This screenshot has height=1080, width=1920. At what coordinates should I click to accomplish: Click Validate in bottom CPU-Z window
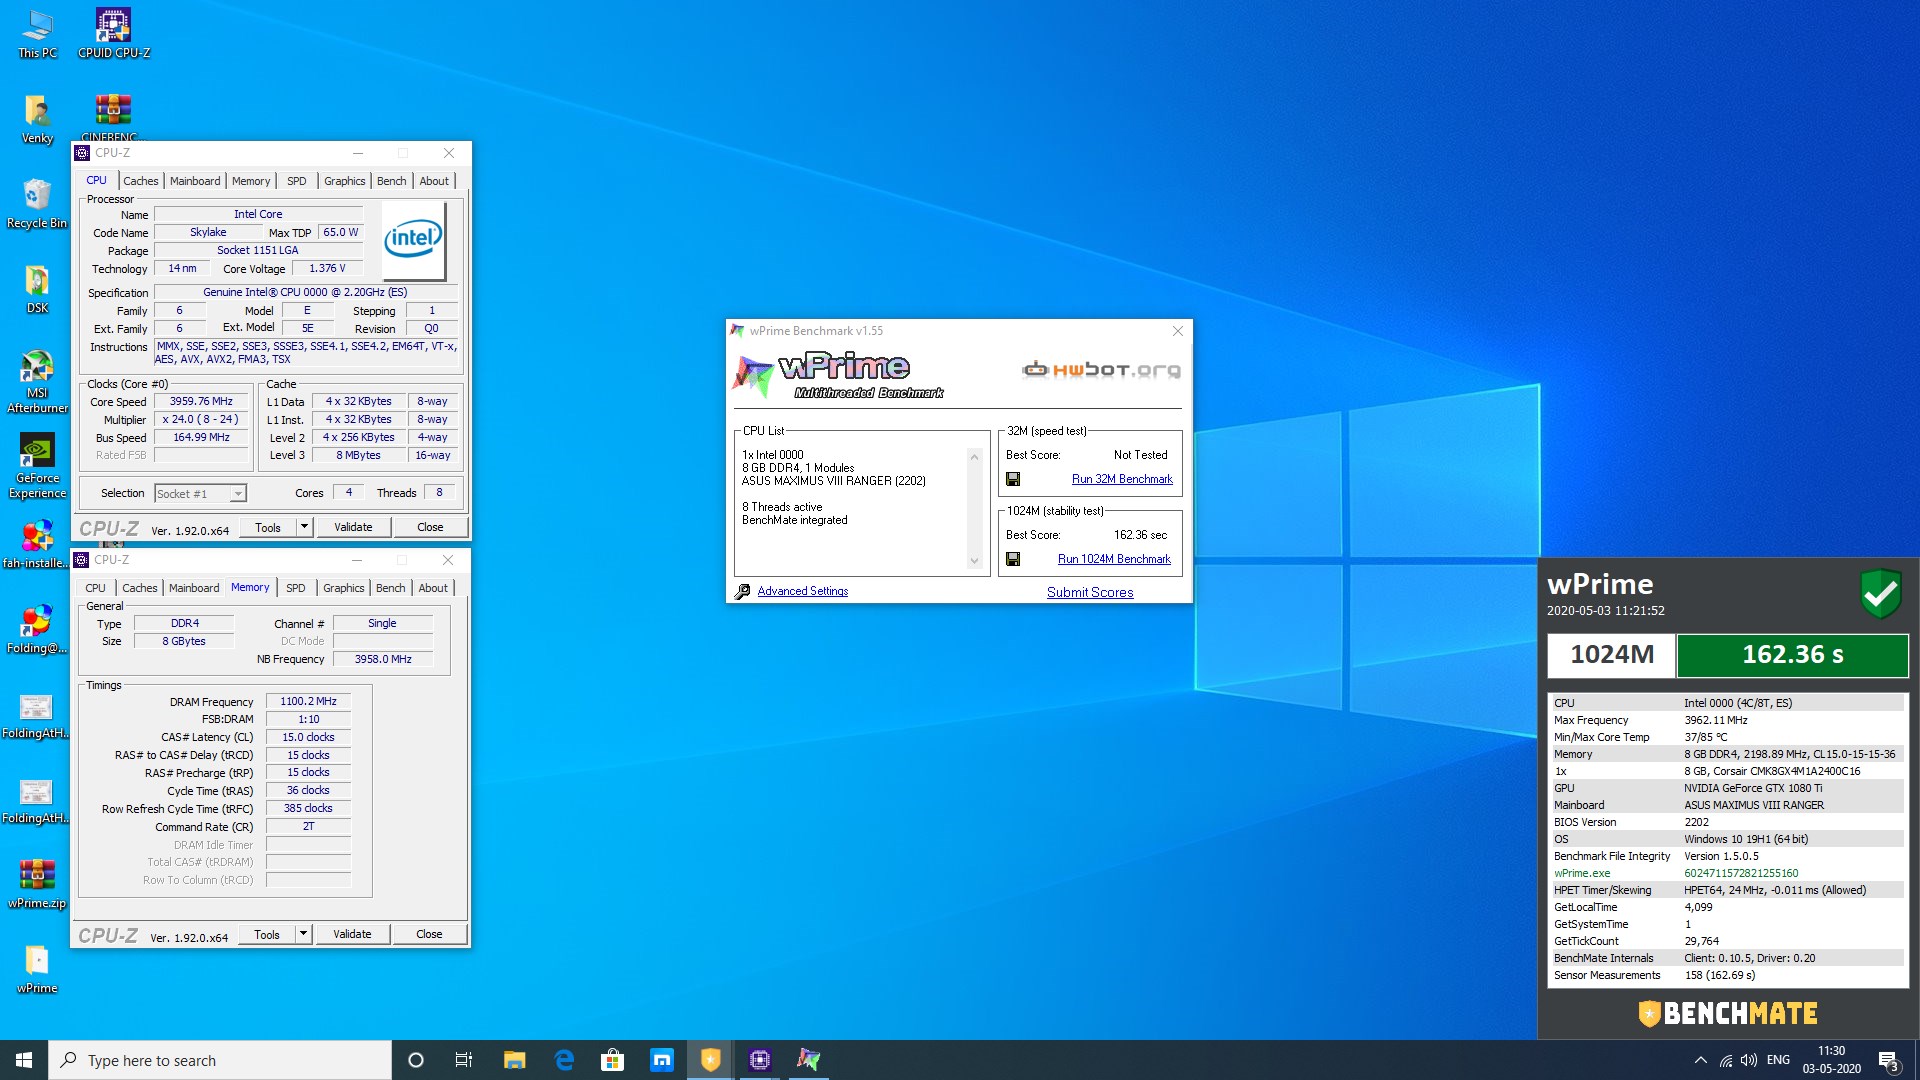tap(352, 934)
